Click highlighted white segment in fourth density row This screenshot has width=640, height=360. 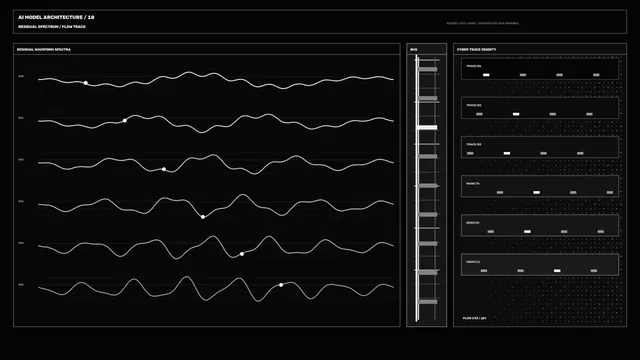click(537, 192)
